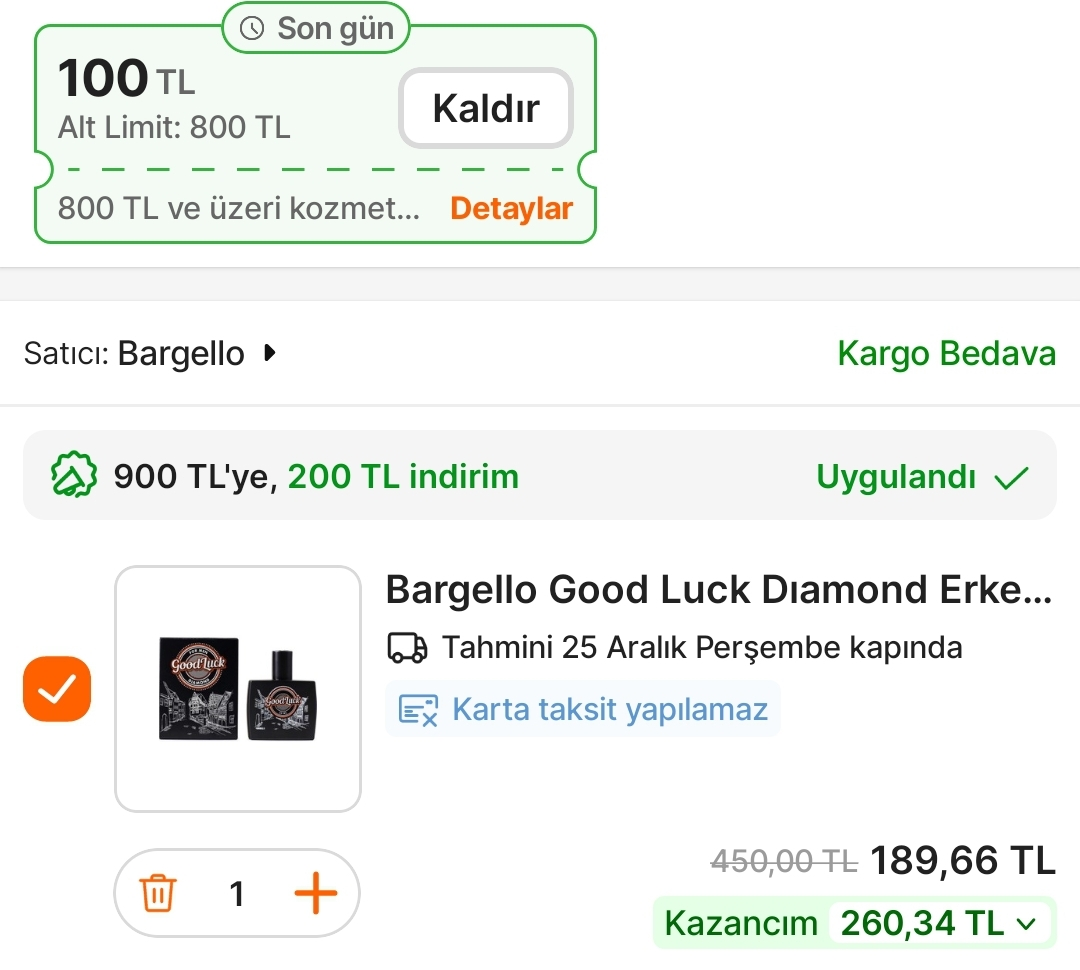Increase quantity with the plus icon

315,893
